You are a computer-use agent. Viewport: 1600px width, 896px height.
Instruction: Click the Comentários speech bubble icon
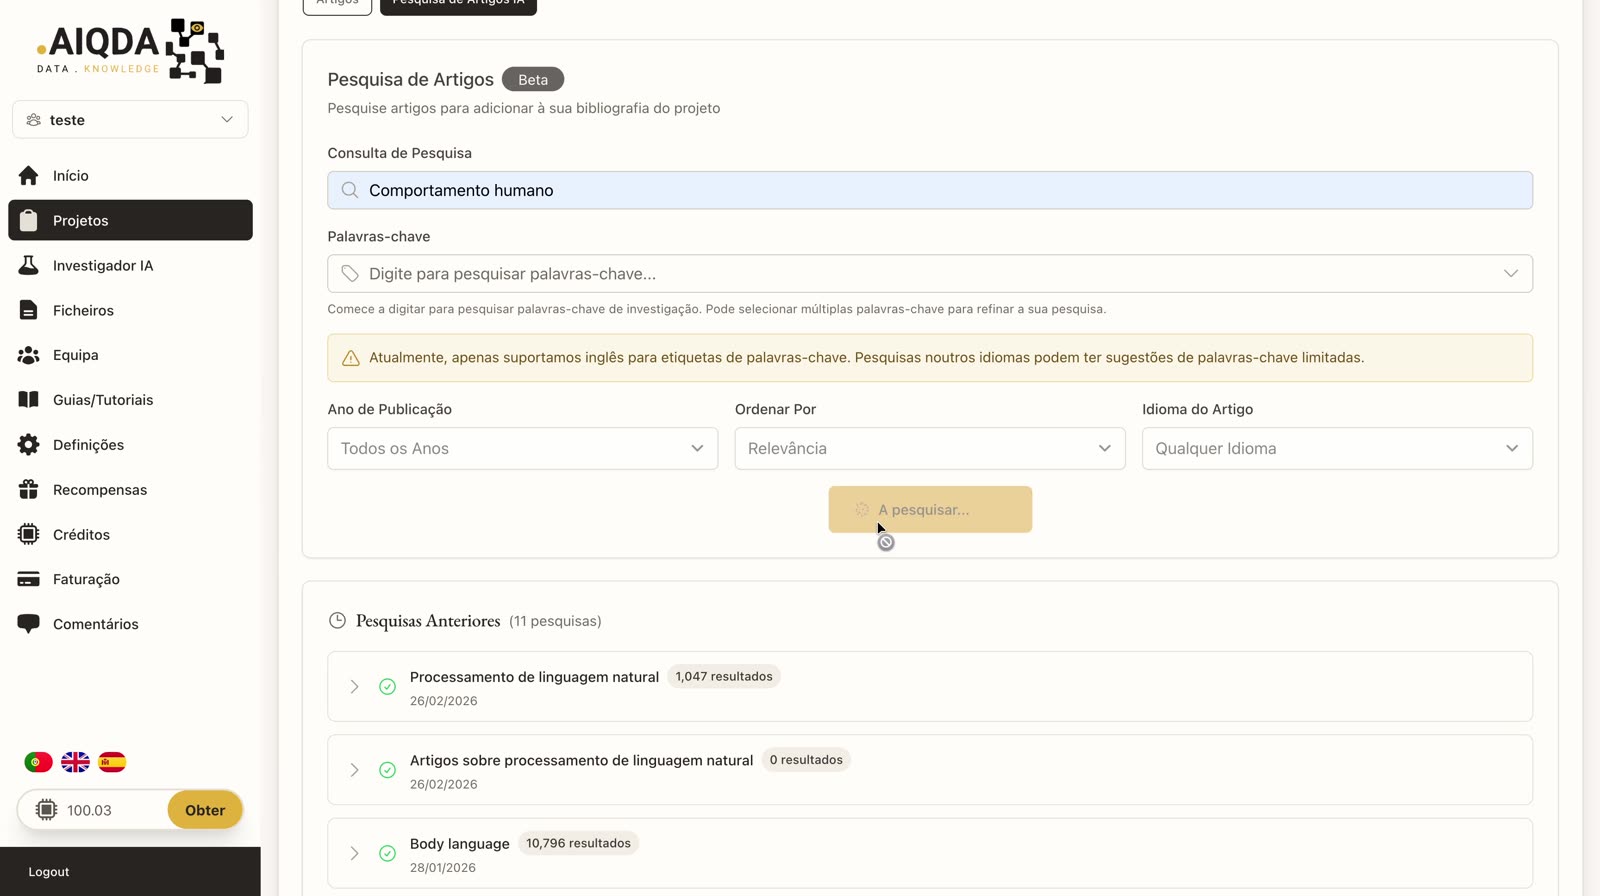pyautogui.click(x=28, y=624)
